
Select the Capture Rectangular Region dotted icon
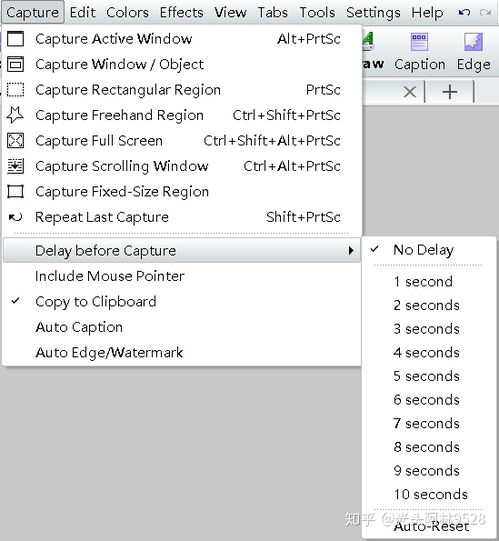coord(16,90)
